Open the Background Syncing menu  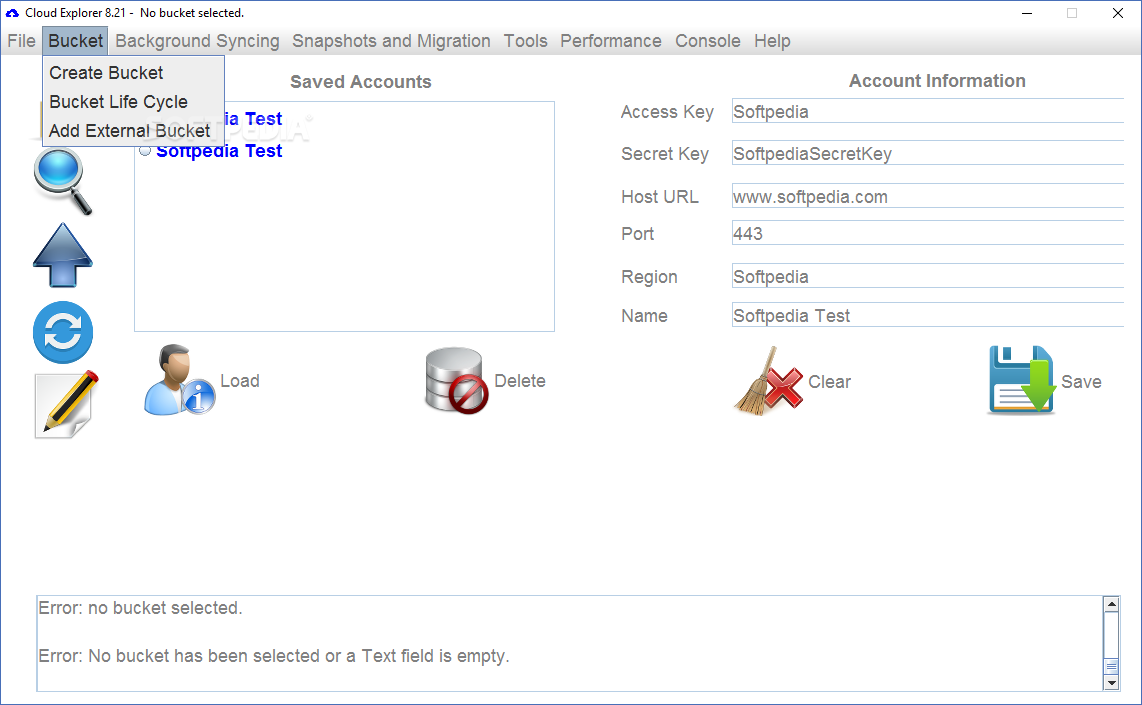(197, 41)
